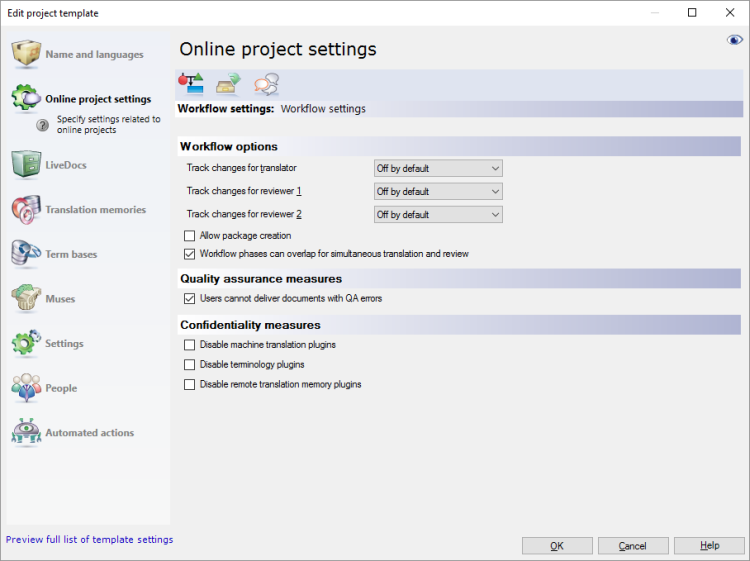Image resolution: width=750 pixels, height=561 pixels.
Task: Switch to the Packages toolbar icon
Action: 228,83
